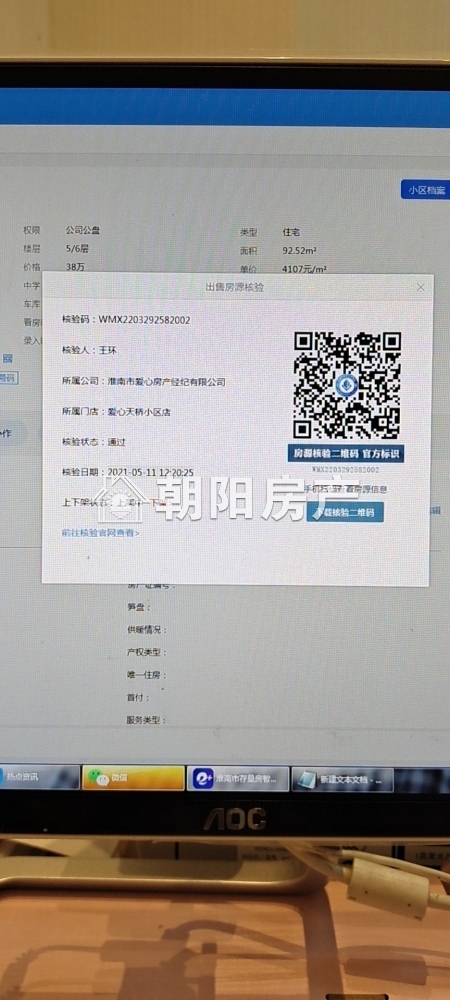Select the 核验码 value WMX2203292582002

(144, 320)
